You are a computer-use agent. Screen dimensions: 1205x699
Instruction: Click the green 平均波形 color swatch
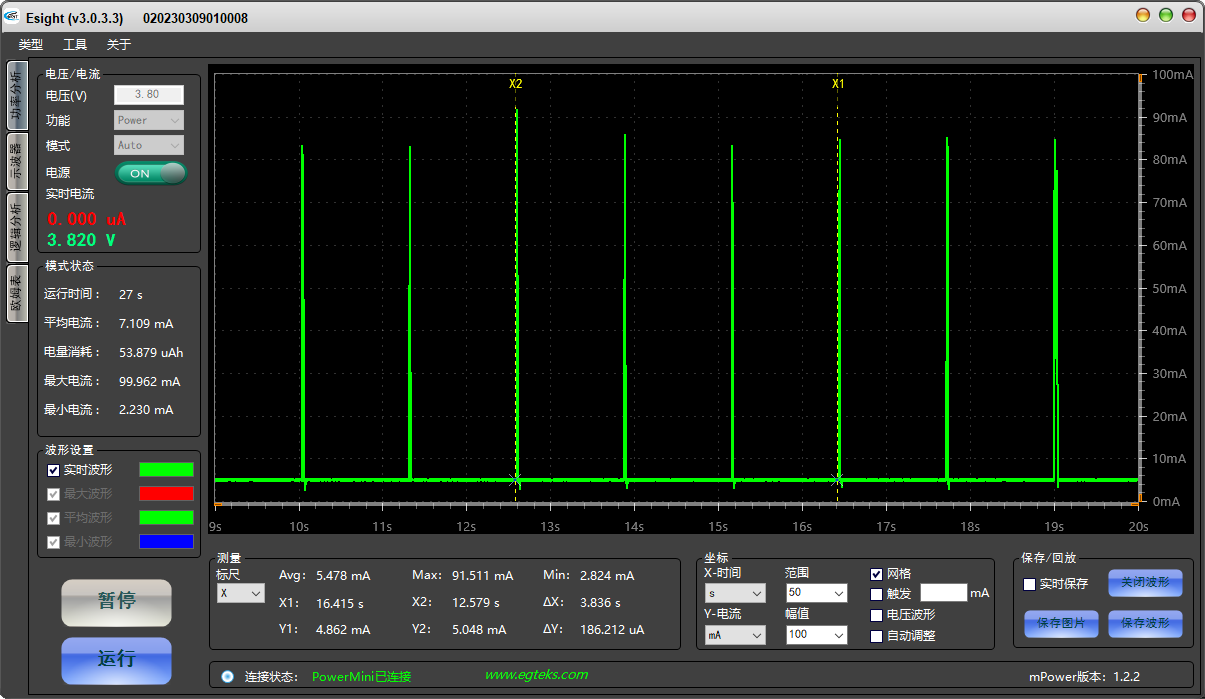pos(166,518)
